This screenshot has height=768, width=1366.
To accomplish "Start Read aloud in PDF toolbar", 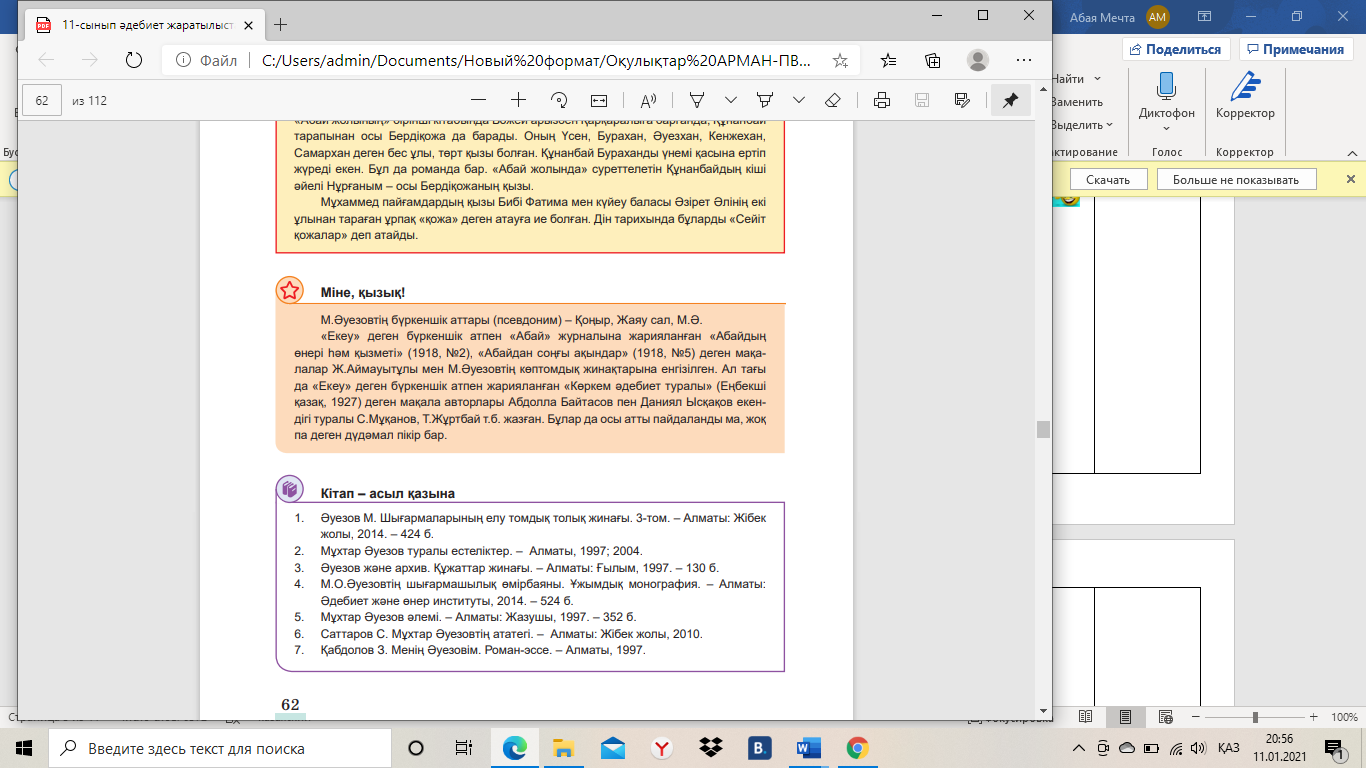I will click(647, 100).
